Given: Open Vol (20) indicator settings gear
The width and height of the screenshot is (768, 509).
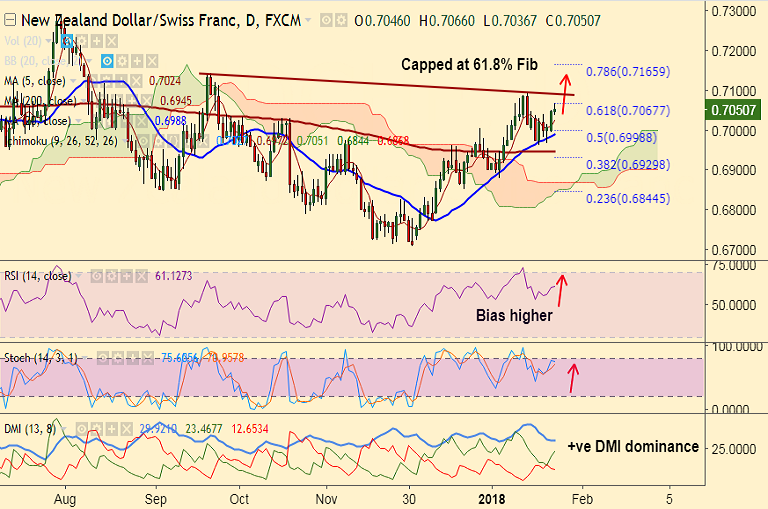Looking at the screenshot, I should (82, 41).
